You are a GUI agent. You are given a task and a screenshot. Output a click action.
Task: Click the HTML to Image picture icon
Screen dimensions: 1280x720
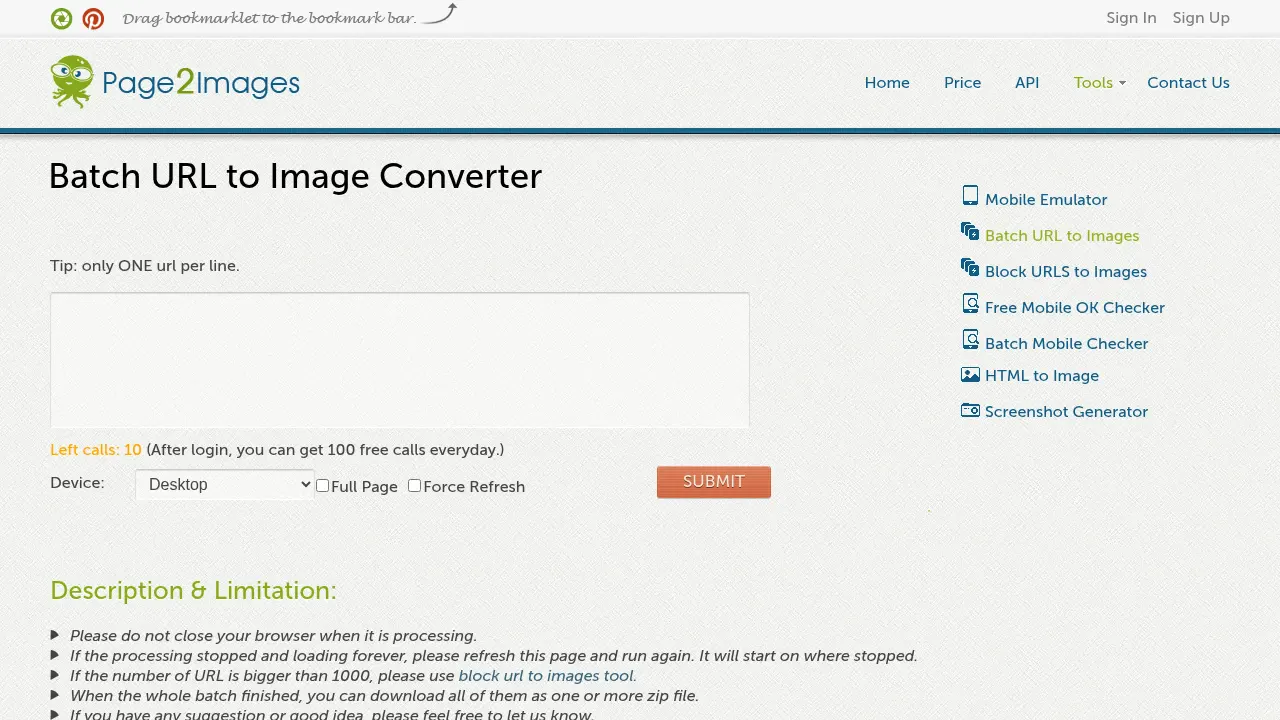point(970,375)
